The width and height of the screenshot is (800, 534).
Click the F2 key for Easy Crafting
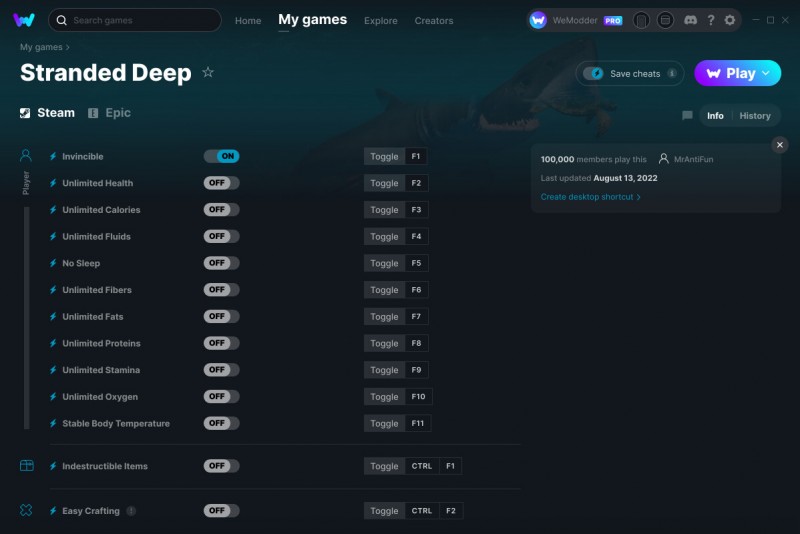click(451, 511)
